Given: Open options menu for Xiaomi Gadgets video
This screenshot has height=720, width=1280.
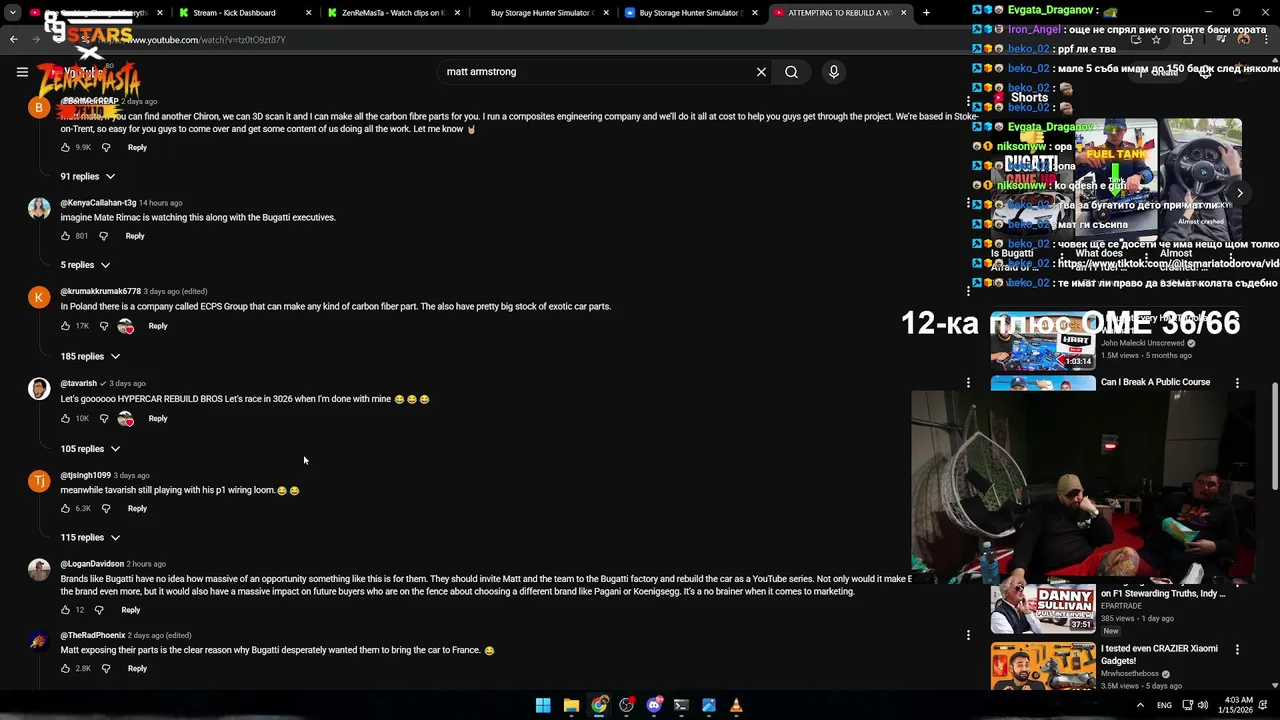Looking at the screenshot, I should [x=1237, y=650].
